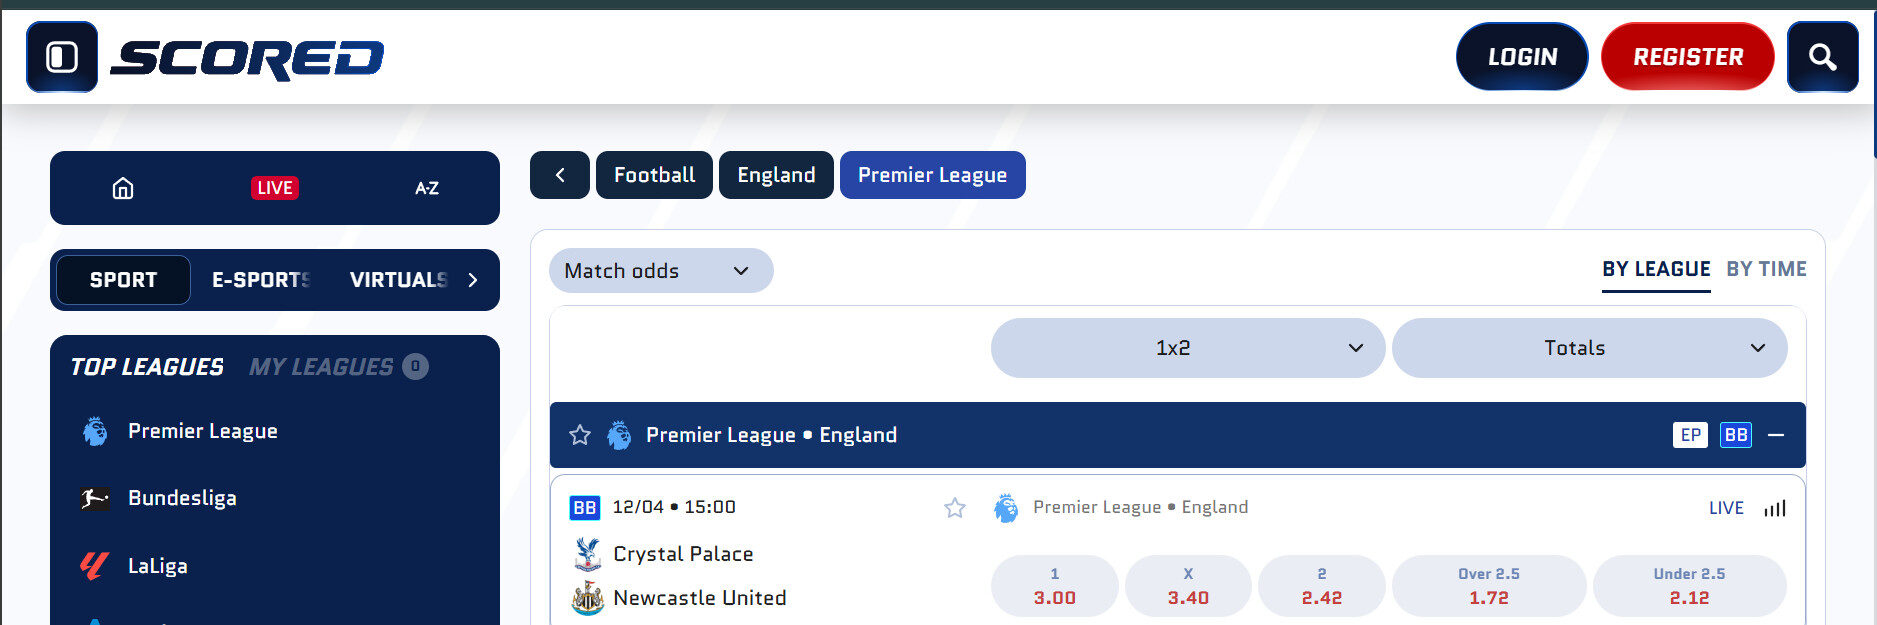Open the Match odds dropdown
Screen dimensions: 1877x625
point(660,270)
